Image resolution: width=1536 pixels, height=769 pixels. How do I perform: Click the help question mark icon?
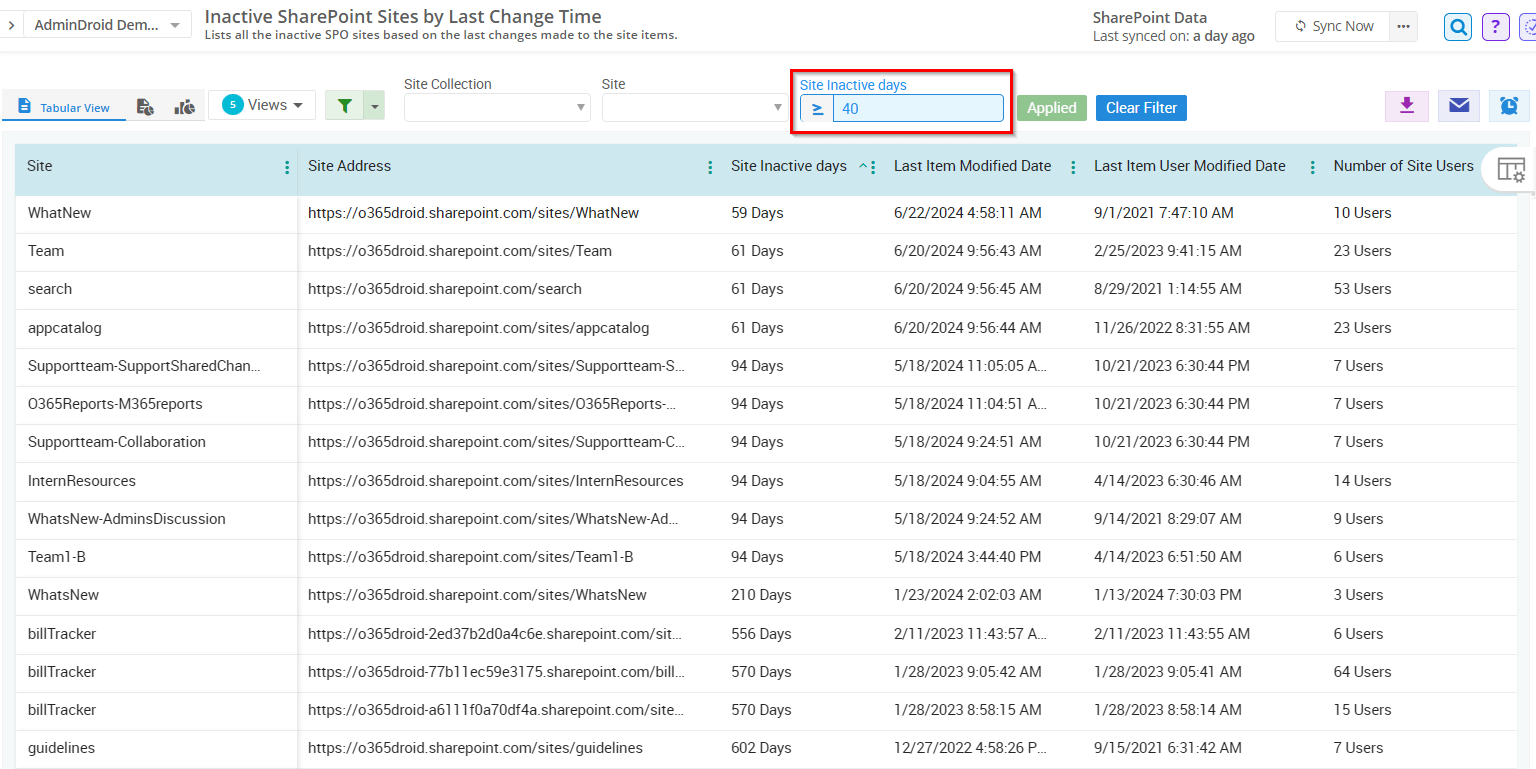click(x=1495, y=26)
